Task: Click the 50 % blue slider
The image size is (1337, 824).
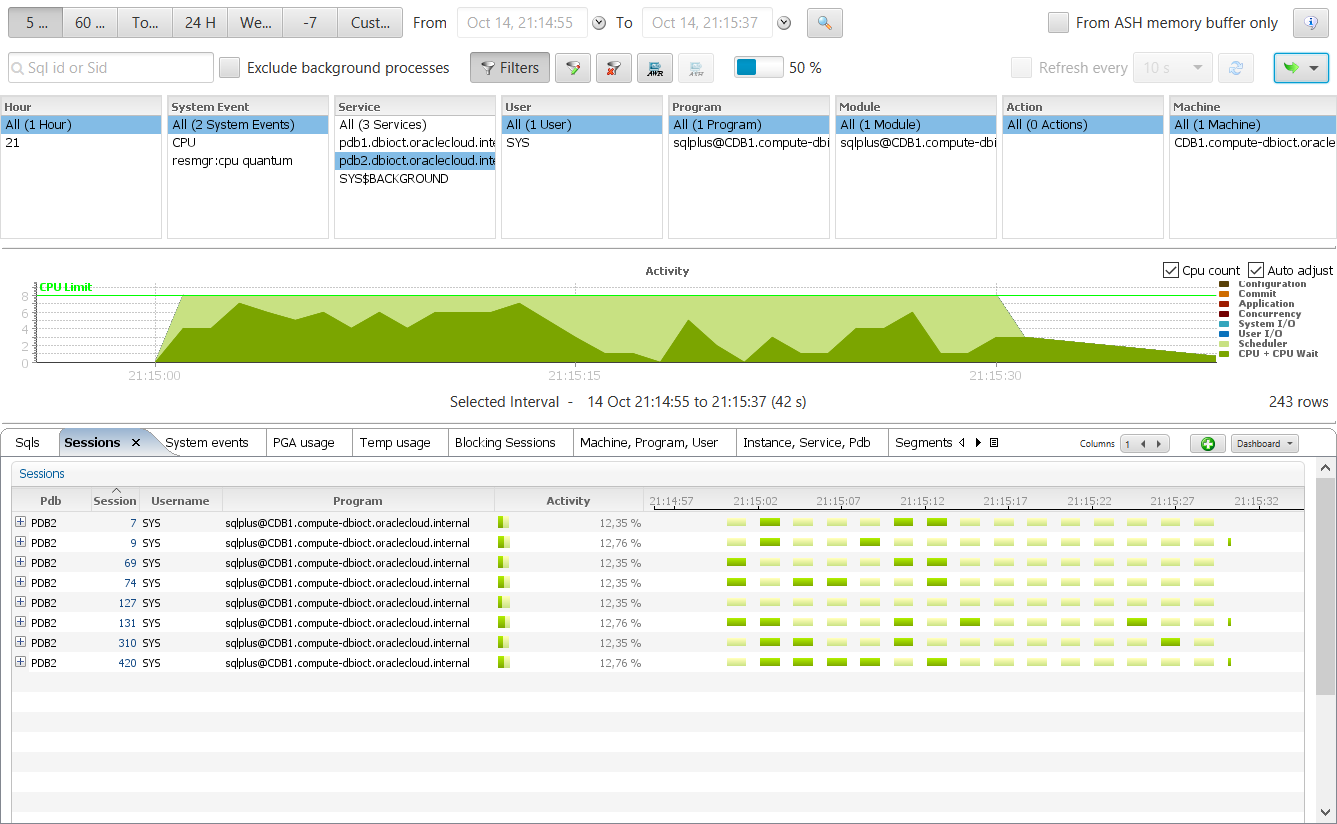Action: click(759, 68)
